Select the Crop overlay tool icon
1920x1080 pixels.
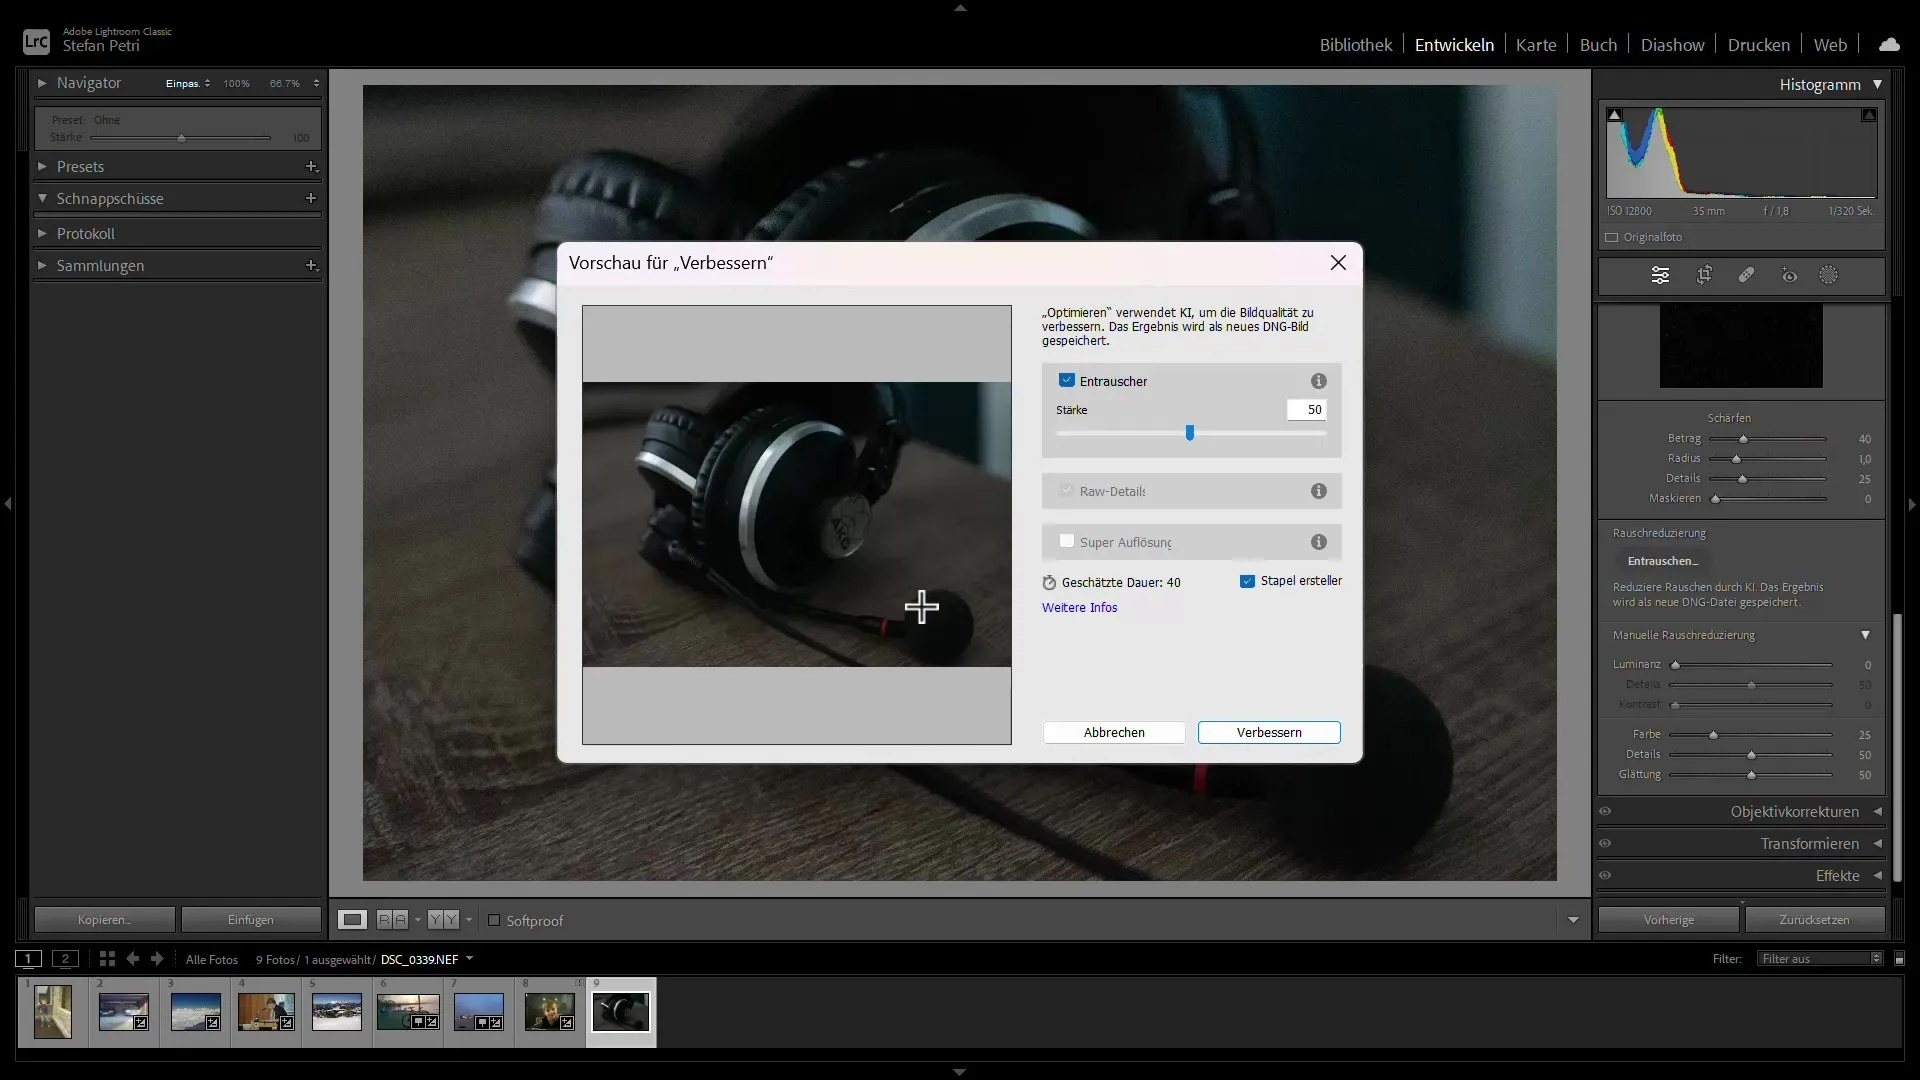(x=1704, y=275)
